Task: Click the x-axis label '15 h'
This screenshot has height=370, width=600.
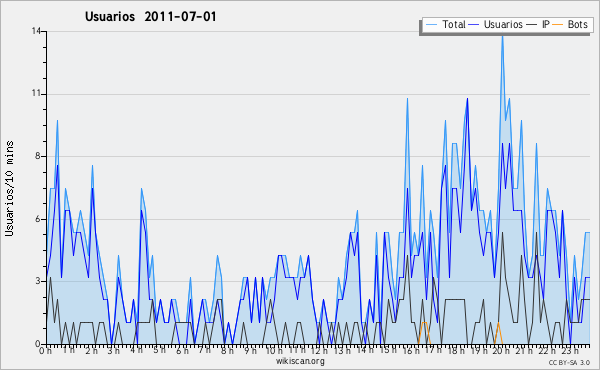Action: (388, 350)
